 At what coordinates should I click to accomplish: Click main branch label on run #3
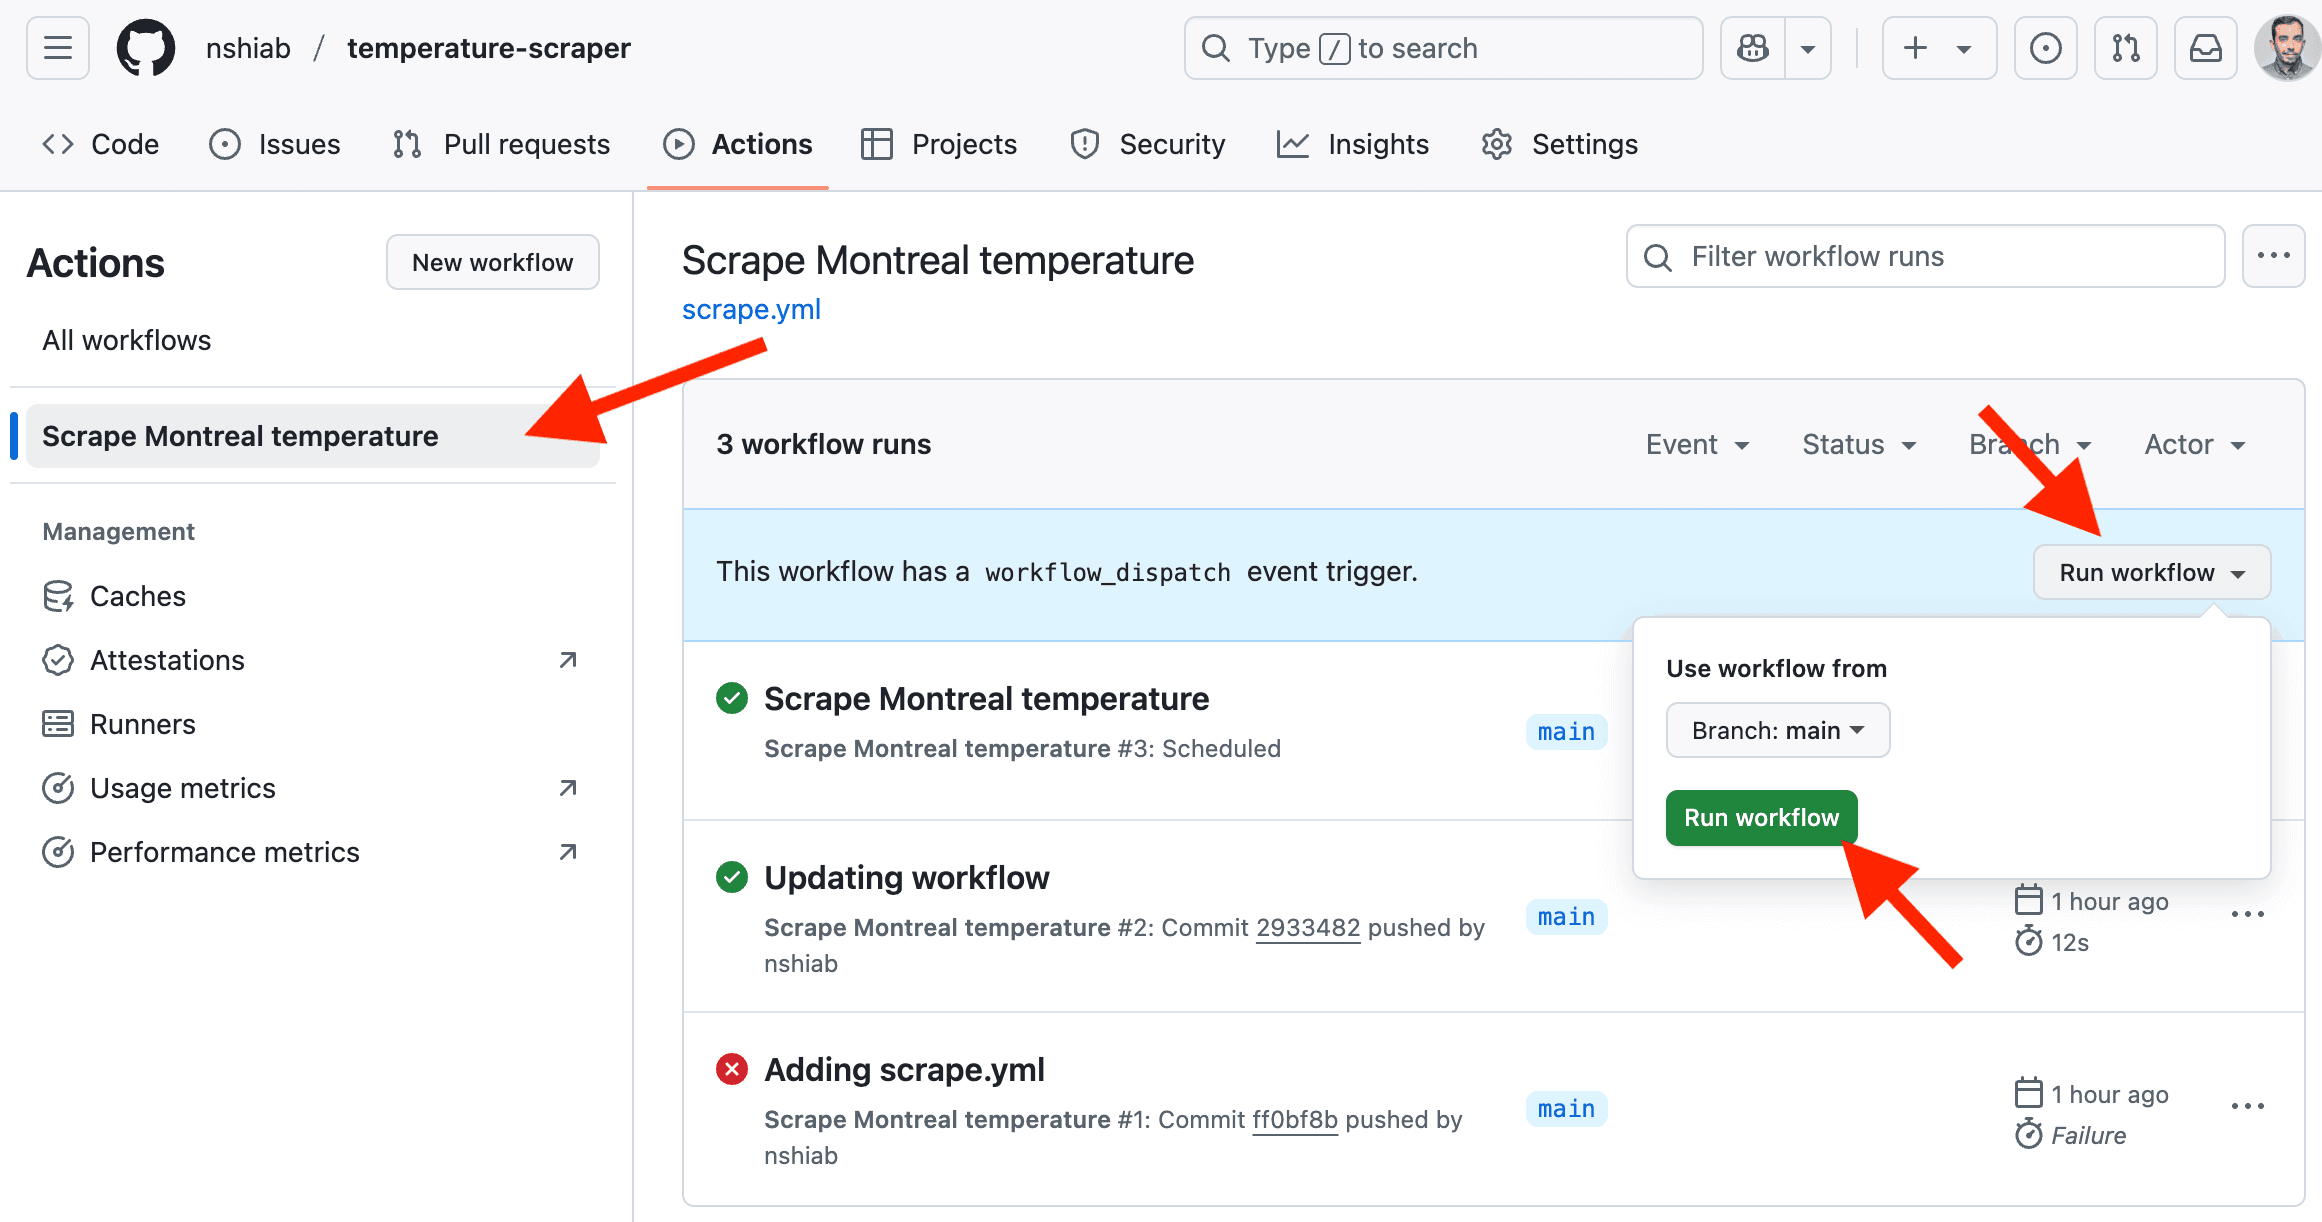coord(1566,731)
